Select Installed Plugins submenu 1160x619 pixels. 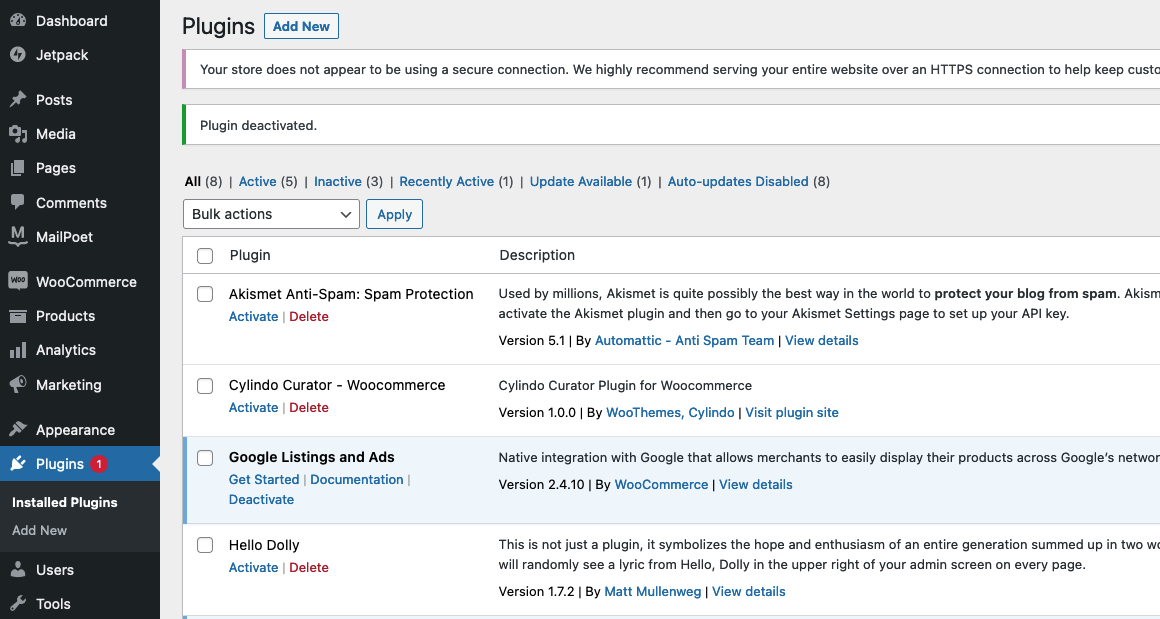tap(64, 502)
